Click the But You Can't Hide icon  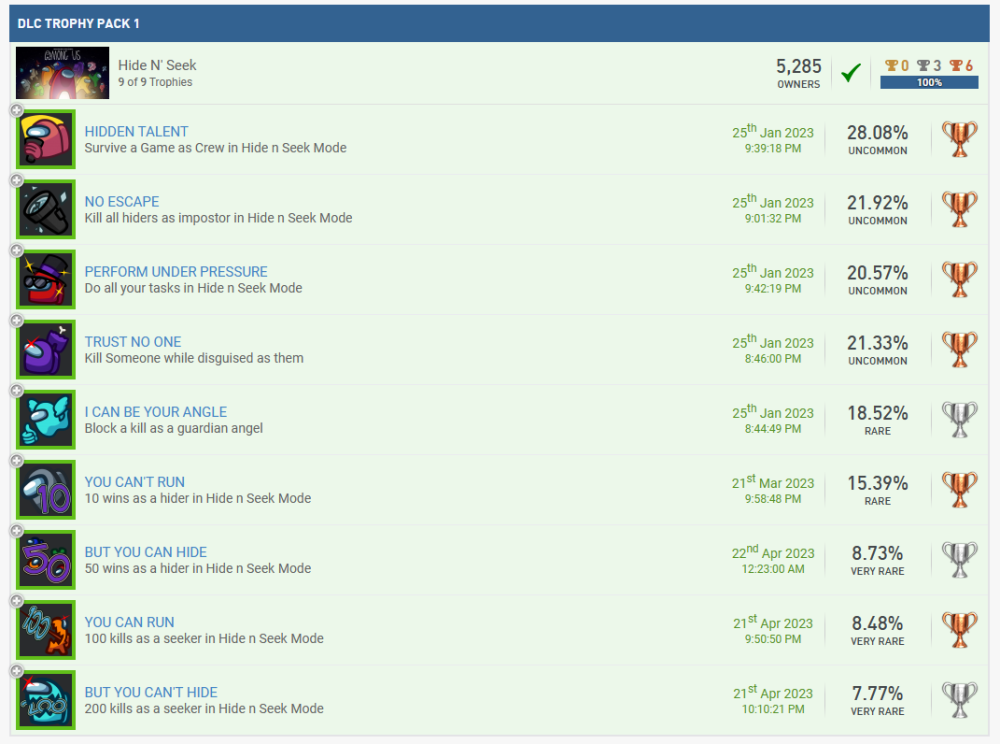(x=47, y=700)
